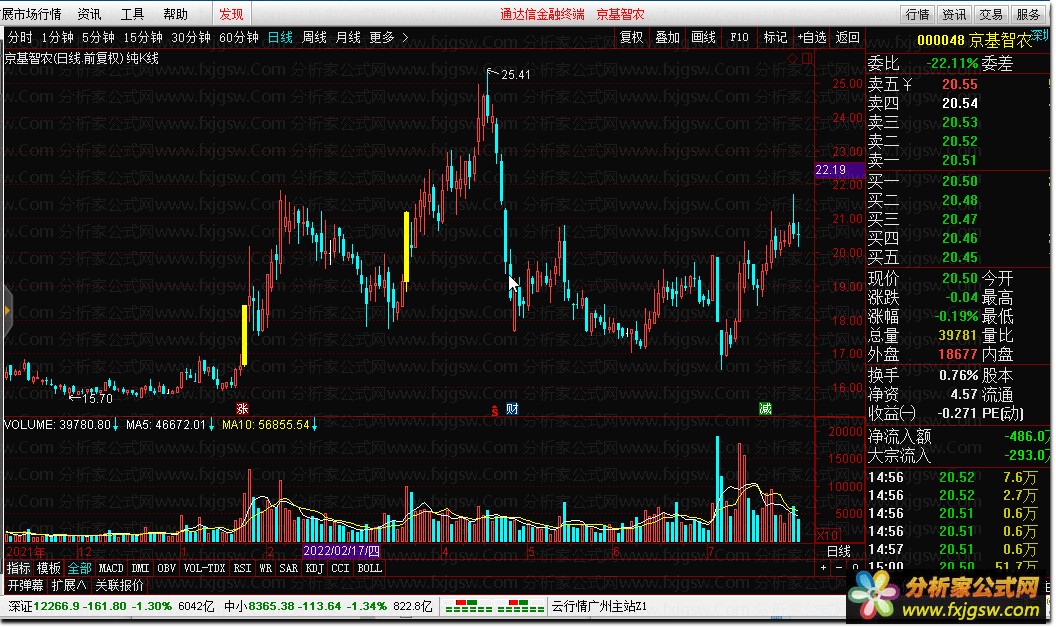Image resolution: width=1056 pixels, height=627 pixels.
Task: Select the 30分钟 period
Action: (x=191, y=38)
